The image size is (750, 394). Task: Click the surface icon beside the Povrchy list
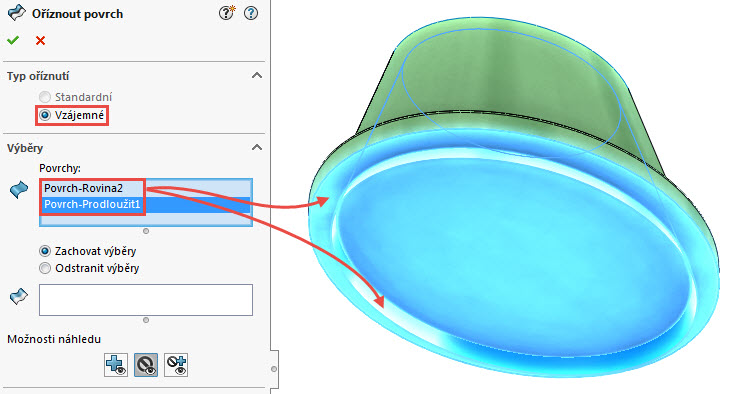[19, 190]
